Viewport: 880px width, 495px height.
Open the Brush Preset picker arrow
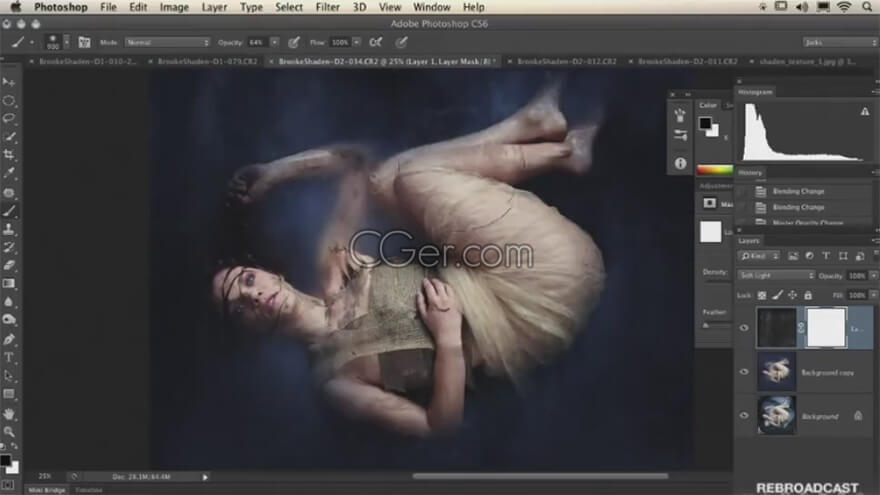click(x=67, y=42)
